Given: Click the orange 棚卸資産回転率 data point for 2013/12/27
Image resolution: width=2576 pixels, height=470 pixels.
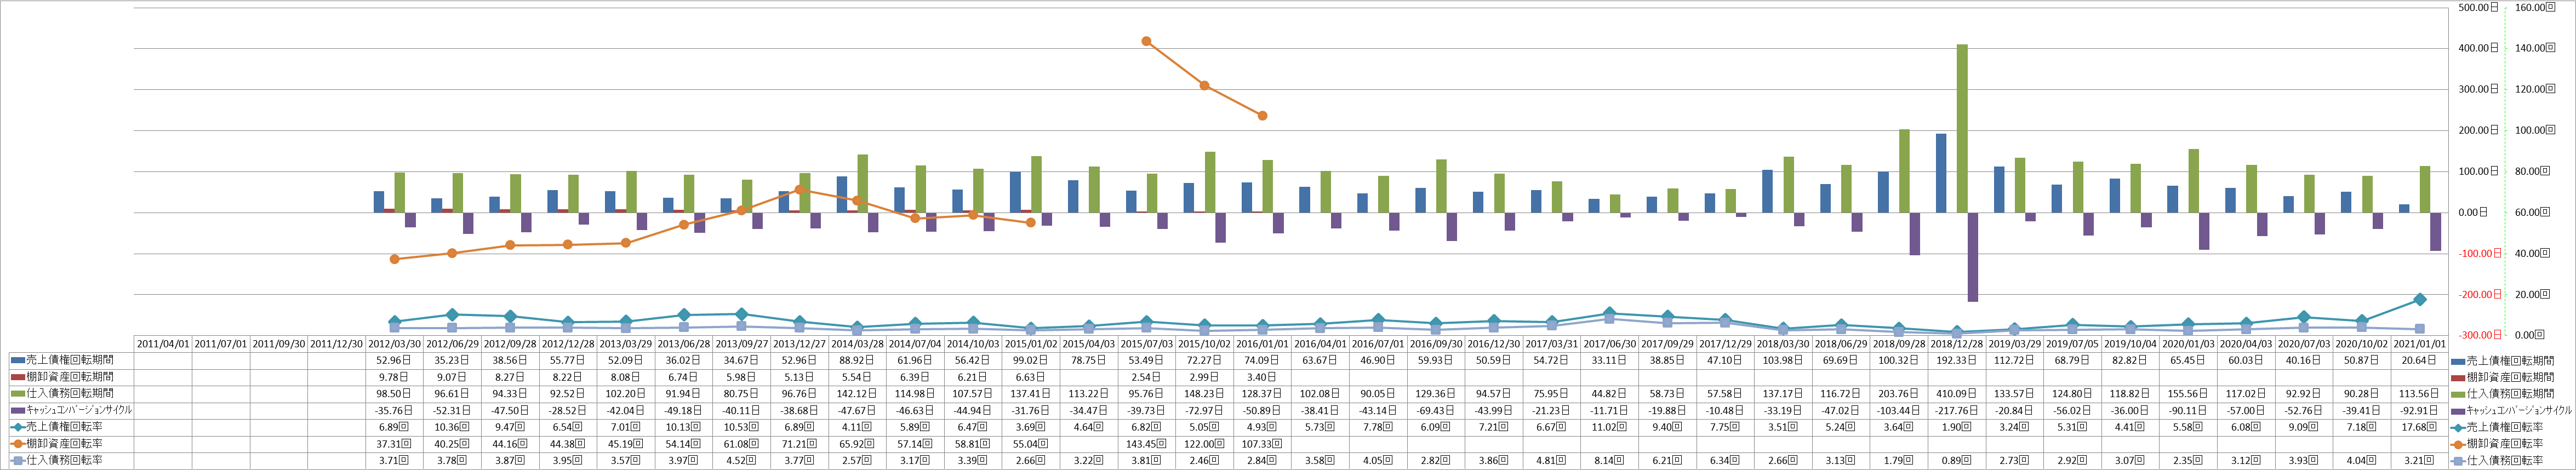Looking at the screenshot, I should [x=799, y=189].
